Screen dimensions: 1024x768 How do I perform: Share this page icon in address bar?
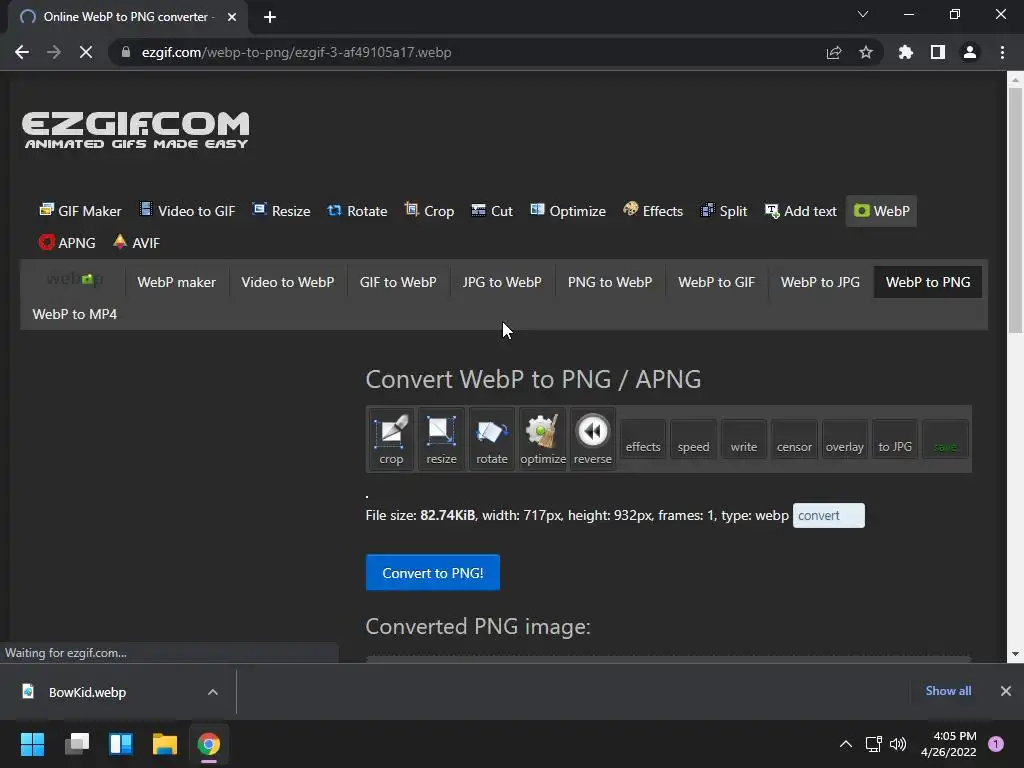[834, 52]
